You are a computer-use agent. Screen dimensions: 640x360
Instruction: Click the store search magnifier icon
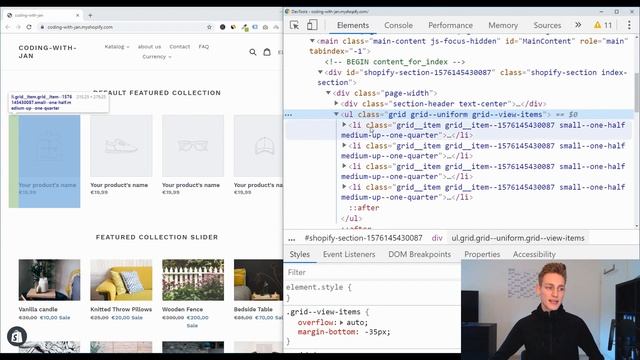(x=253, y=52)
